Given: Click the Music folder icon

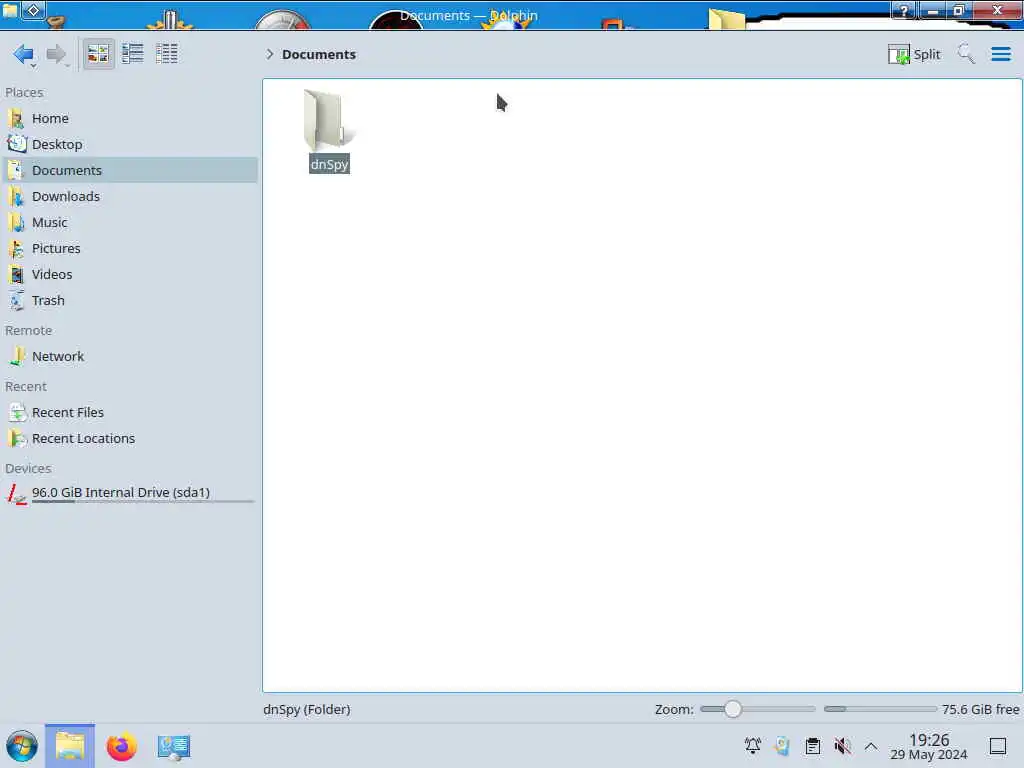Looking at the screenshot, I should click(x=16, y=223).
